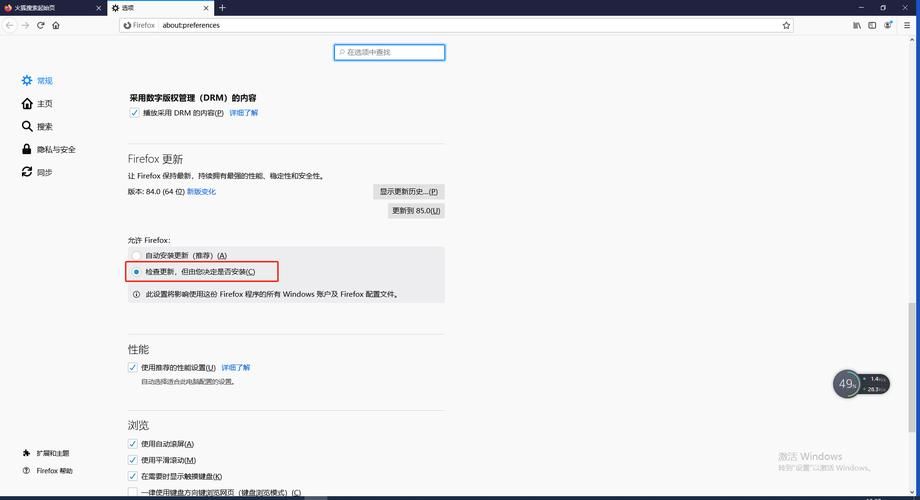Click the forward navigation arrow
920x500 pixels.
(x=25, y=25)
